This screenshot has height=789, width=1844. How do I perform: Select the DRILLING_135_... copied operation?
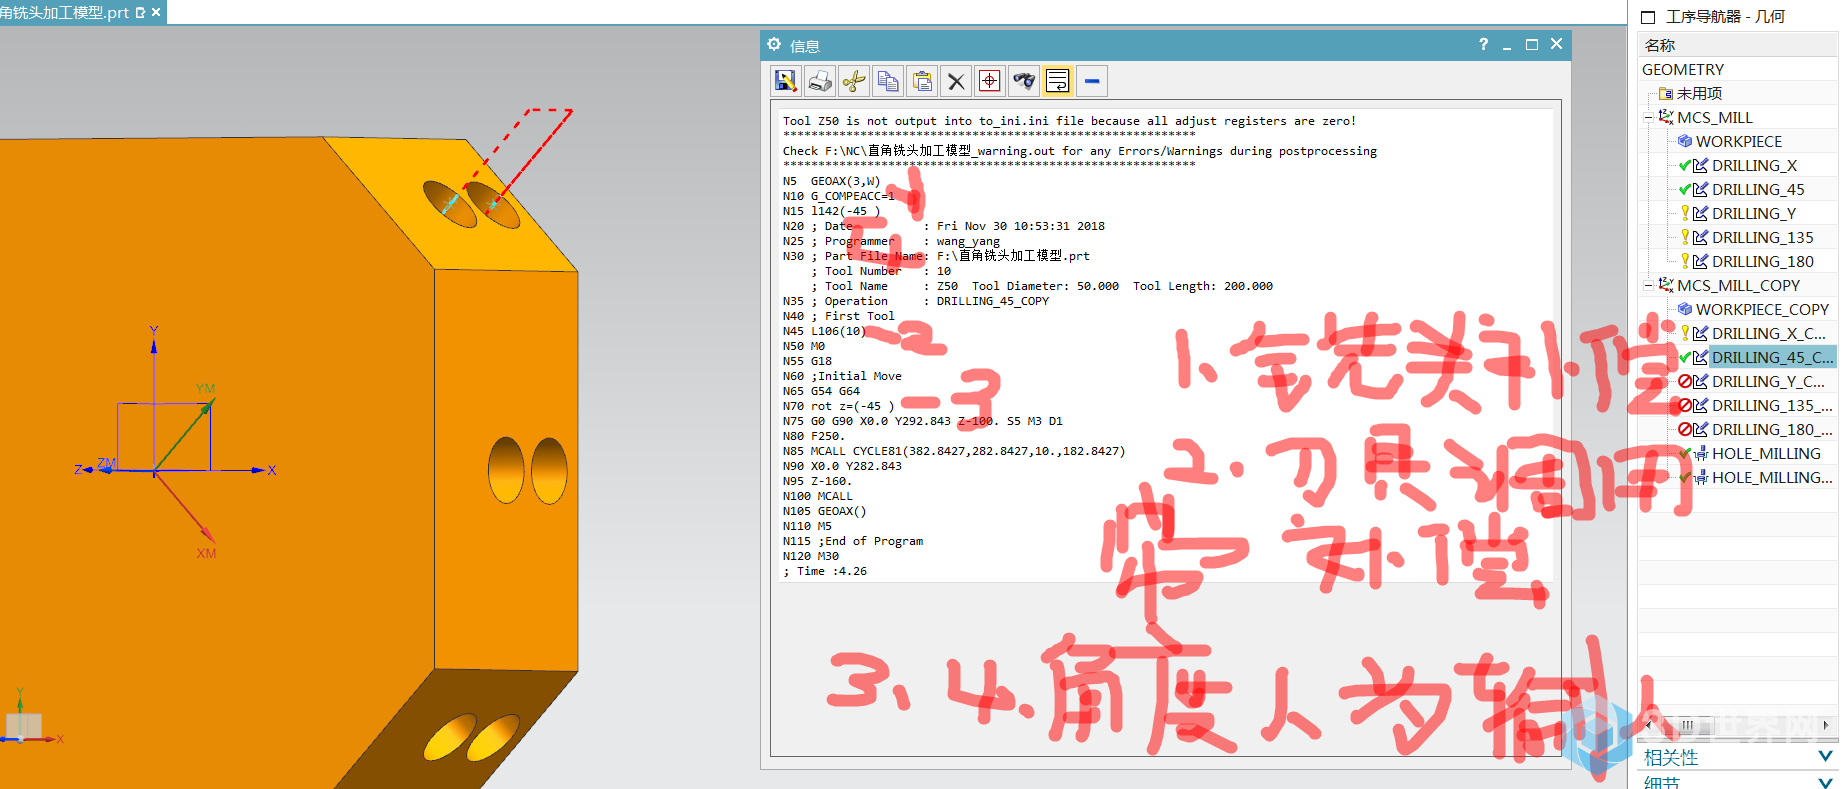tap(1772, 405)
